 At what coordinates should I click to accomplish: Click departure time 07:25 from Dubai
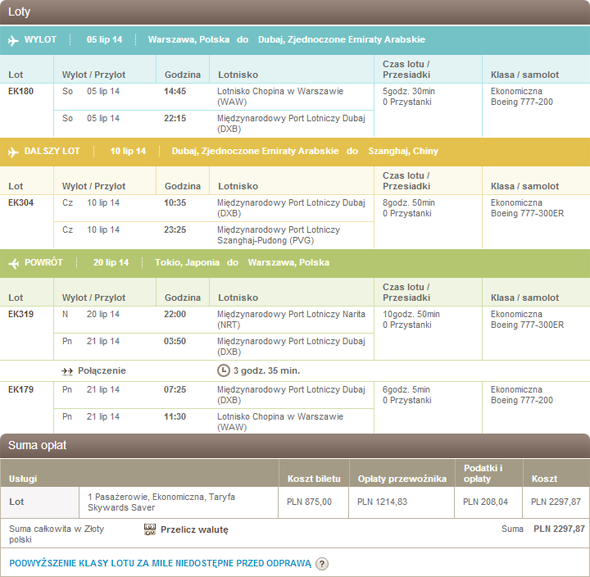click(175, 389)
